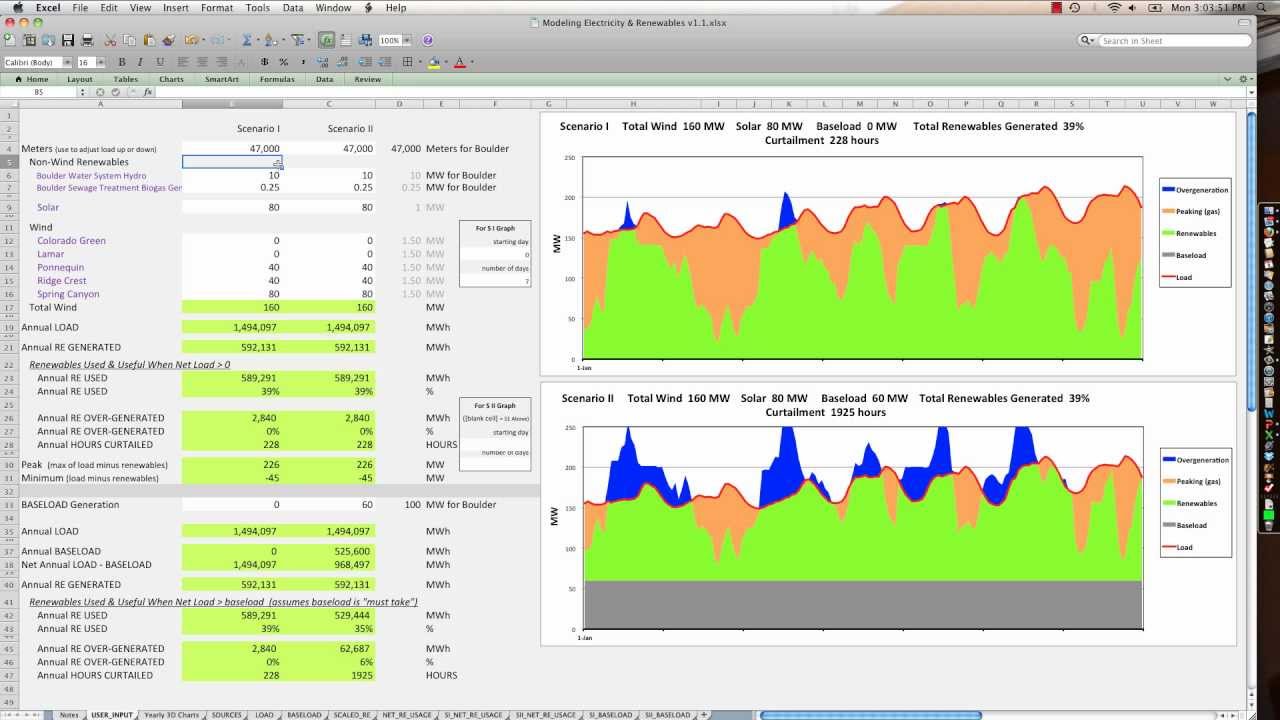Click the Sort icon in the toolbar
Viewport: 1280px width, 720px height.
pyautogui.click(x=271, y=40)
